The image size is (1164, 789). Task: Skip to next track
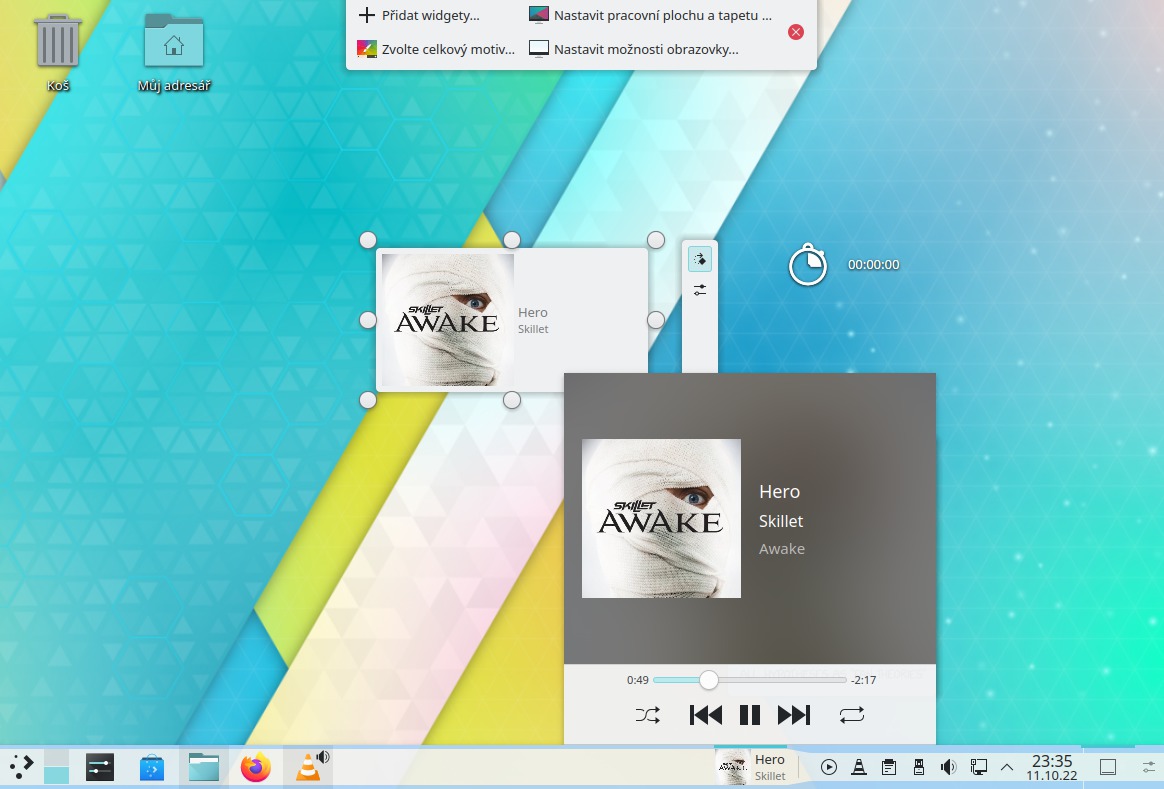click(x=794, y=715)
